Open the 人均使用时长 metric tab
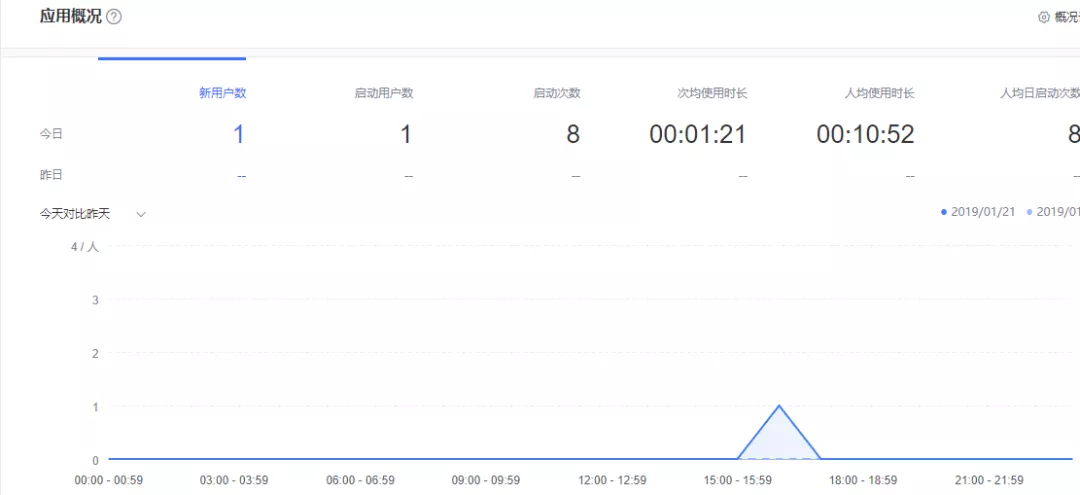 coord(880,93)
